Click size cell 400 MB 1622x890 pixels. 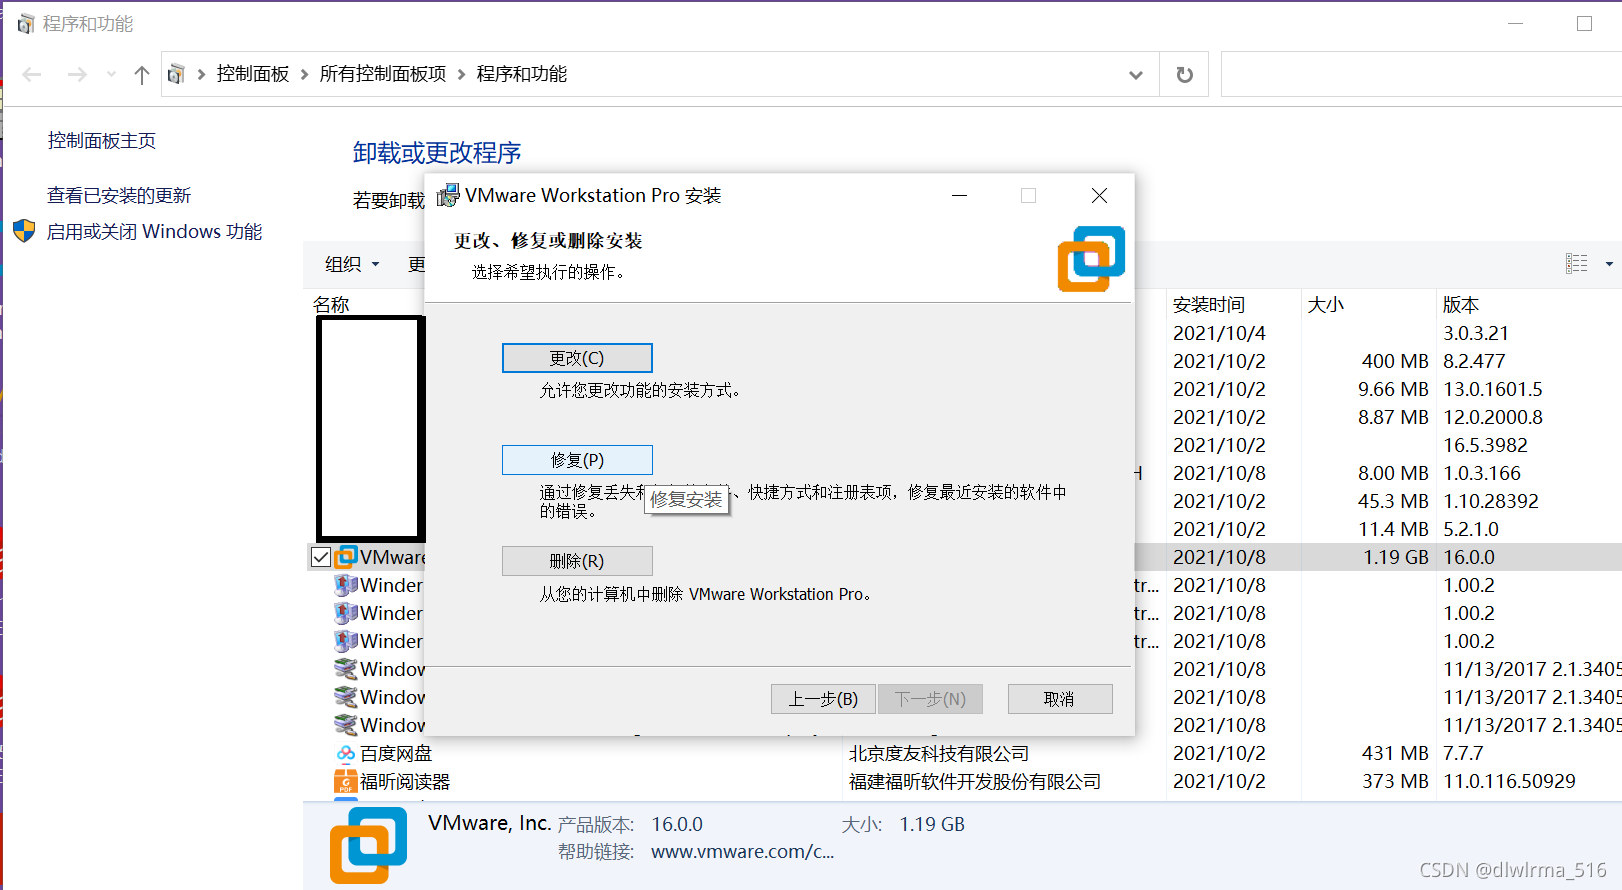pyautogui.click(x=1395, y=361)
